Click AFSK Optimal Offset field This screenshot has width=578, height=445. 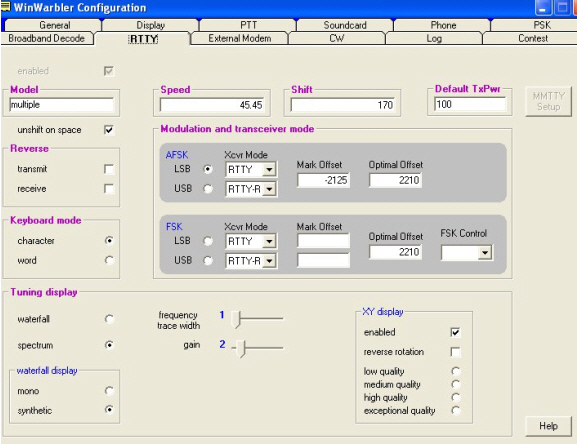click(x=395, y=180)
